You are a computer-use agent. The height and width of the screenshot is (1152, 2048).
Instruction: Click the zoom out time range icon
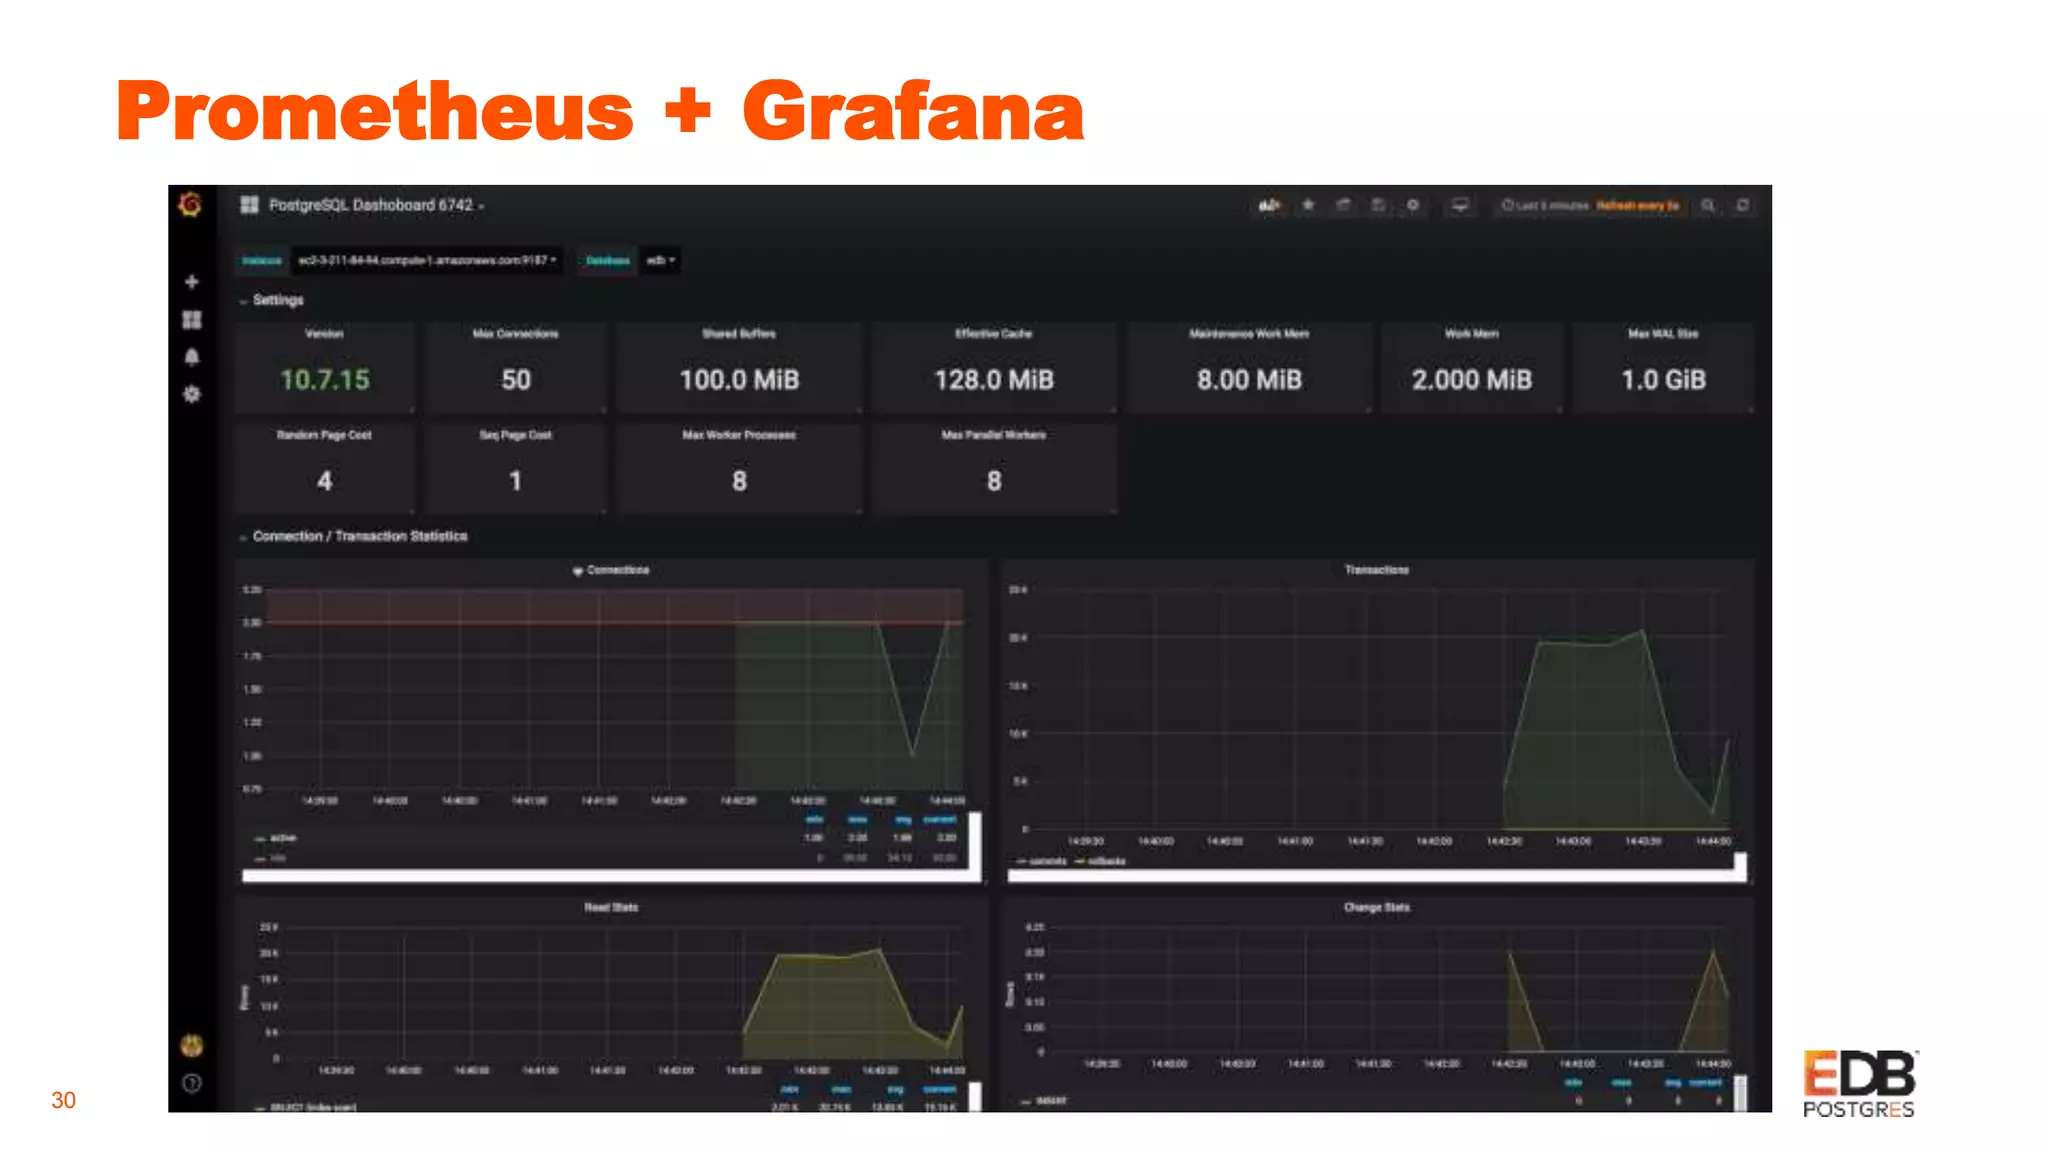coord(1708,205)
